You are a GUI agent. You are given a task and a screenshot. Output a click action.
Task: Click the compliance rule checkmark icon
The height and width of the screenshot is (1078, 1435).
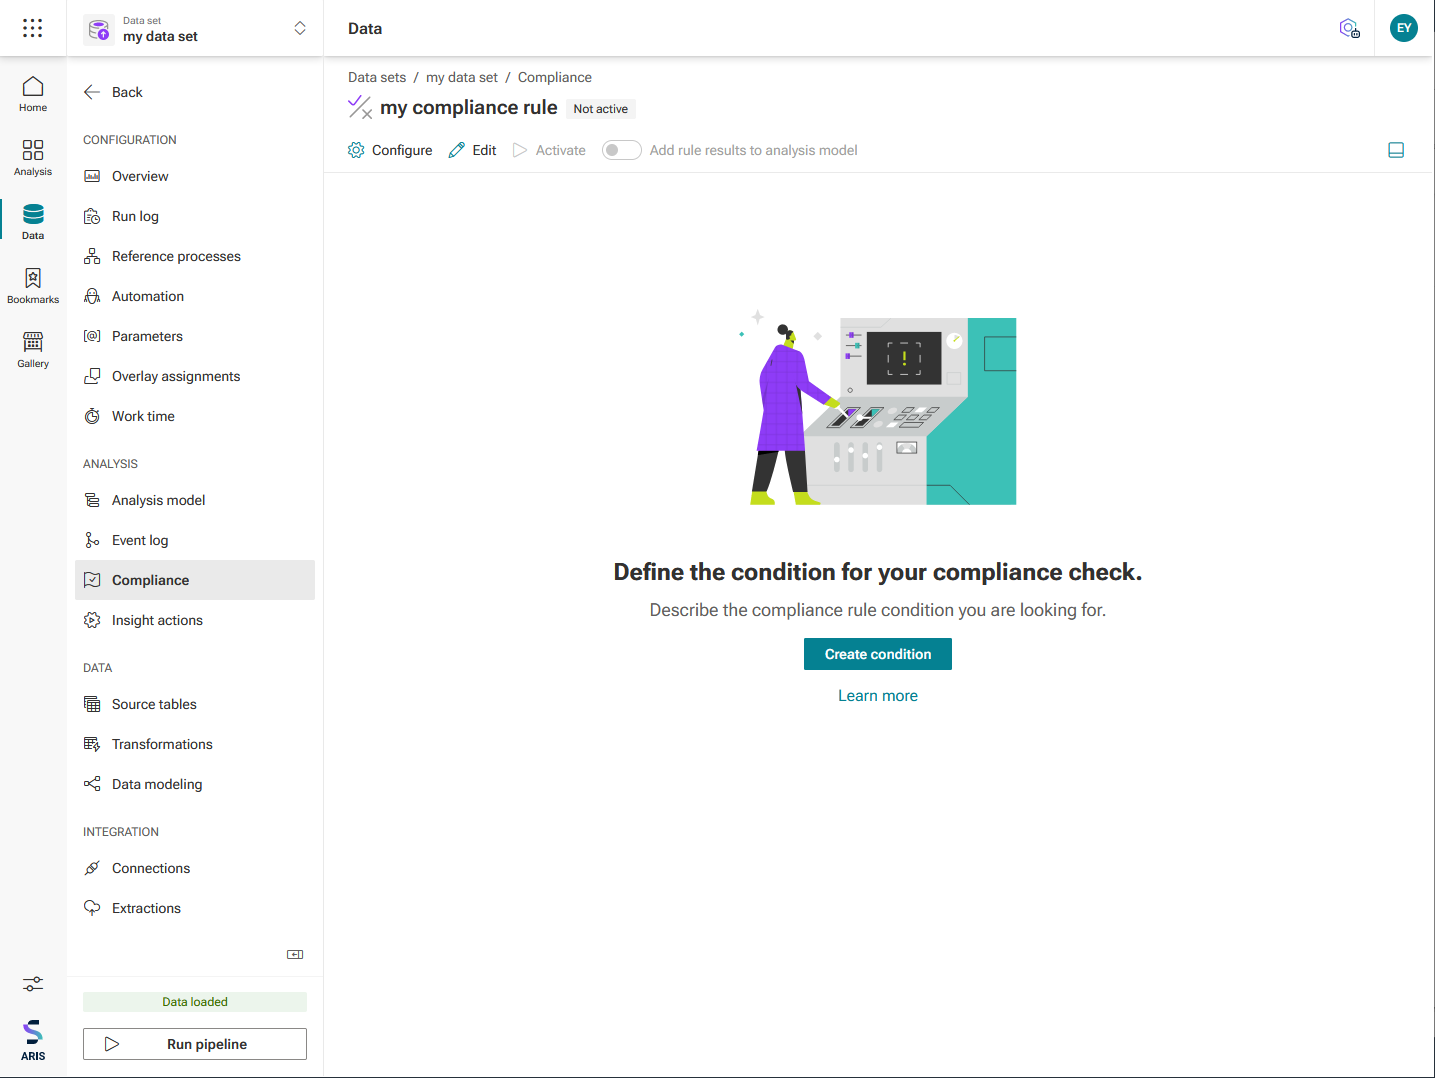[360, 107]
